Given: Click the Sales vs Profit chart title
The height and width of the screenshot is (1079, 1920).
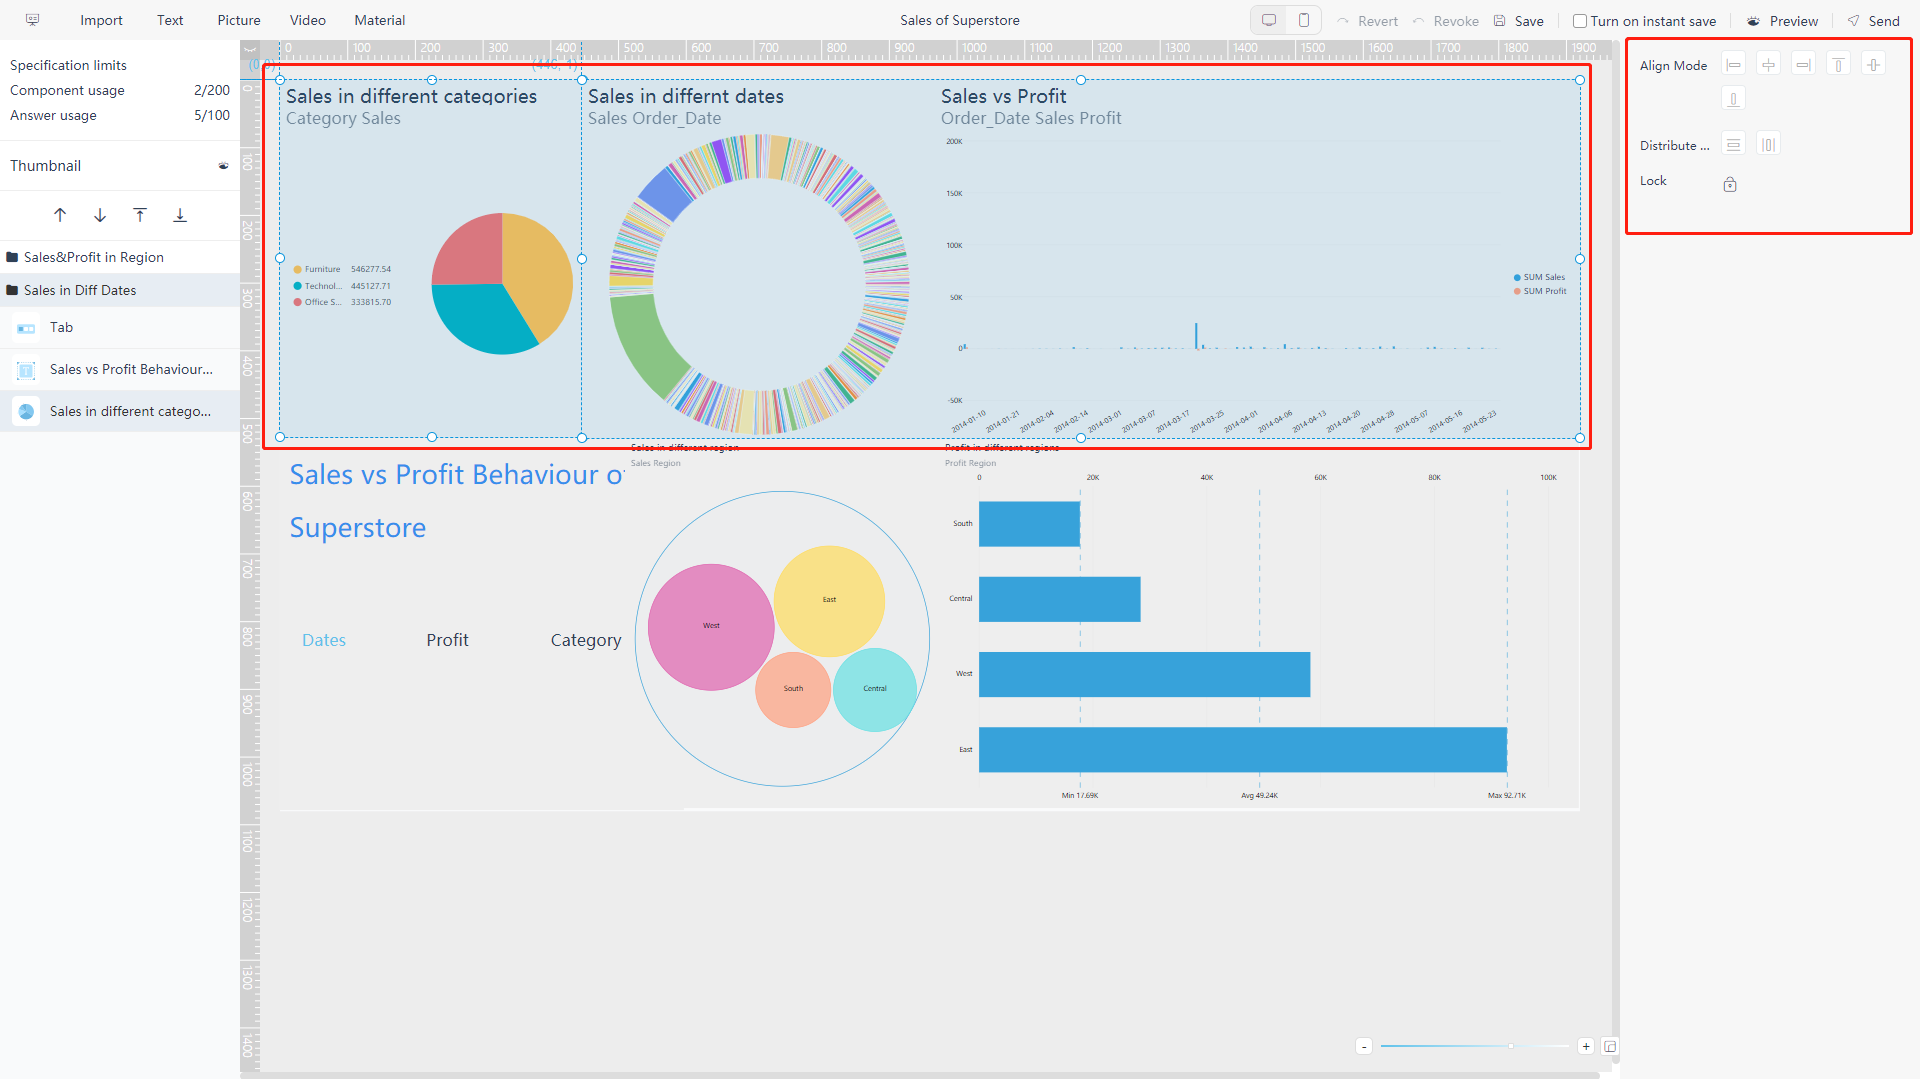Looking at the screenshot, I should [x=1003, y=96].
